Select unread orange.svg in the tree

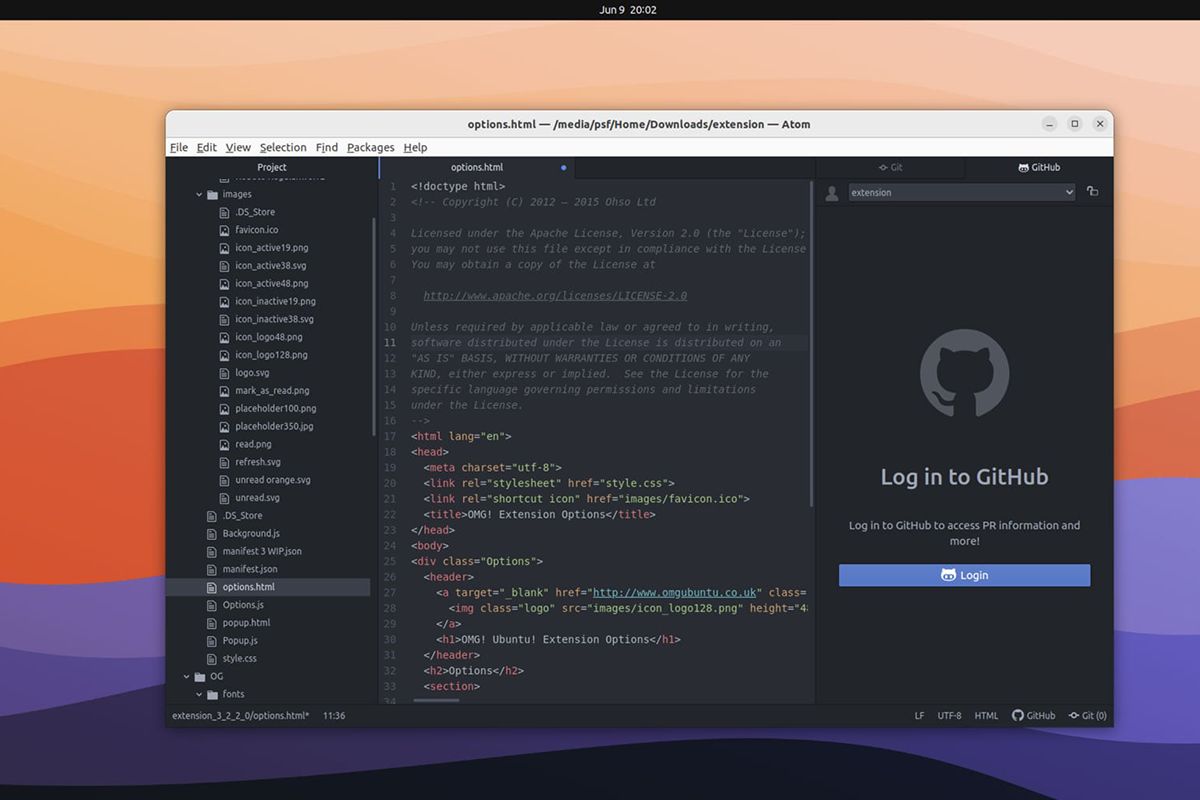tap(272, 480)
